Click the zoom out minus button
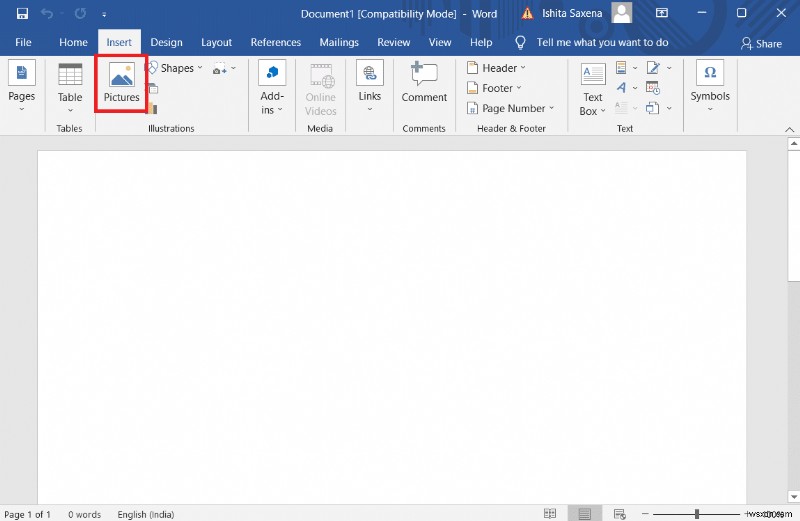800x521 pixels. [x=645, y=514]
